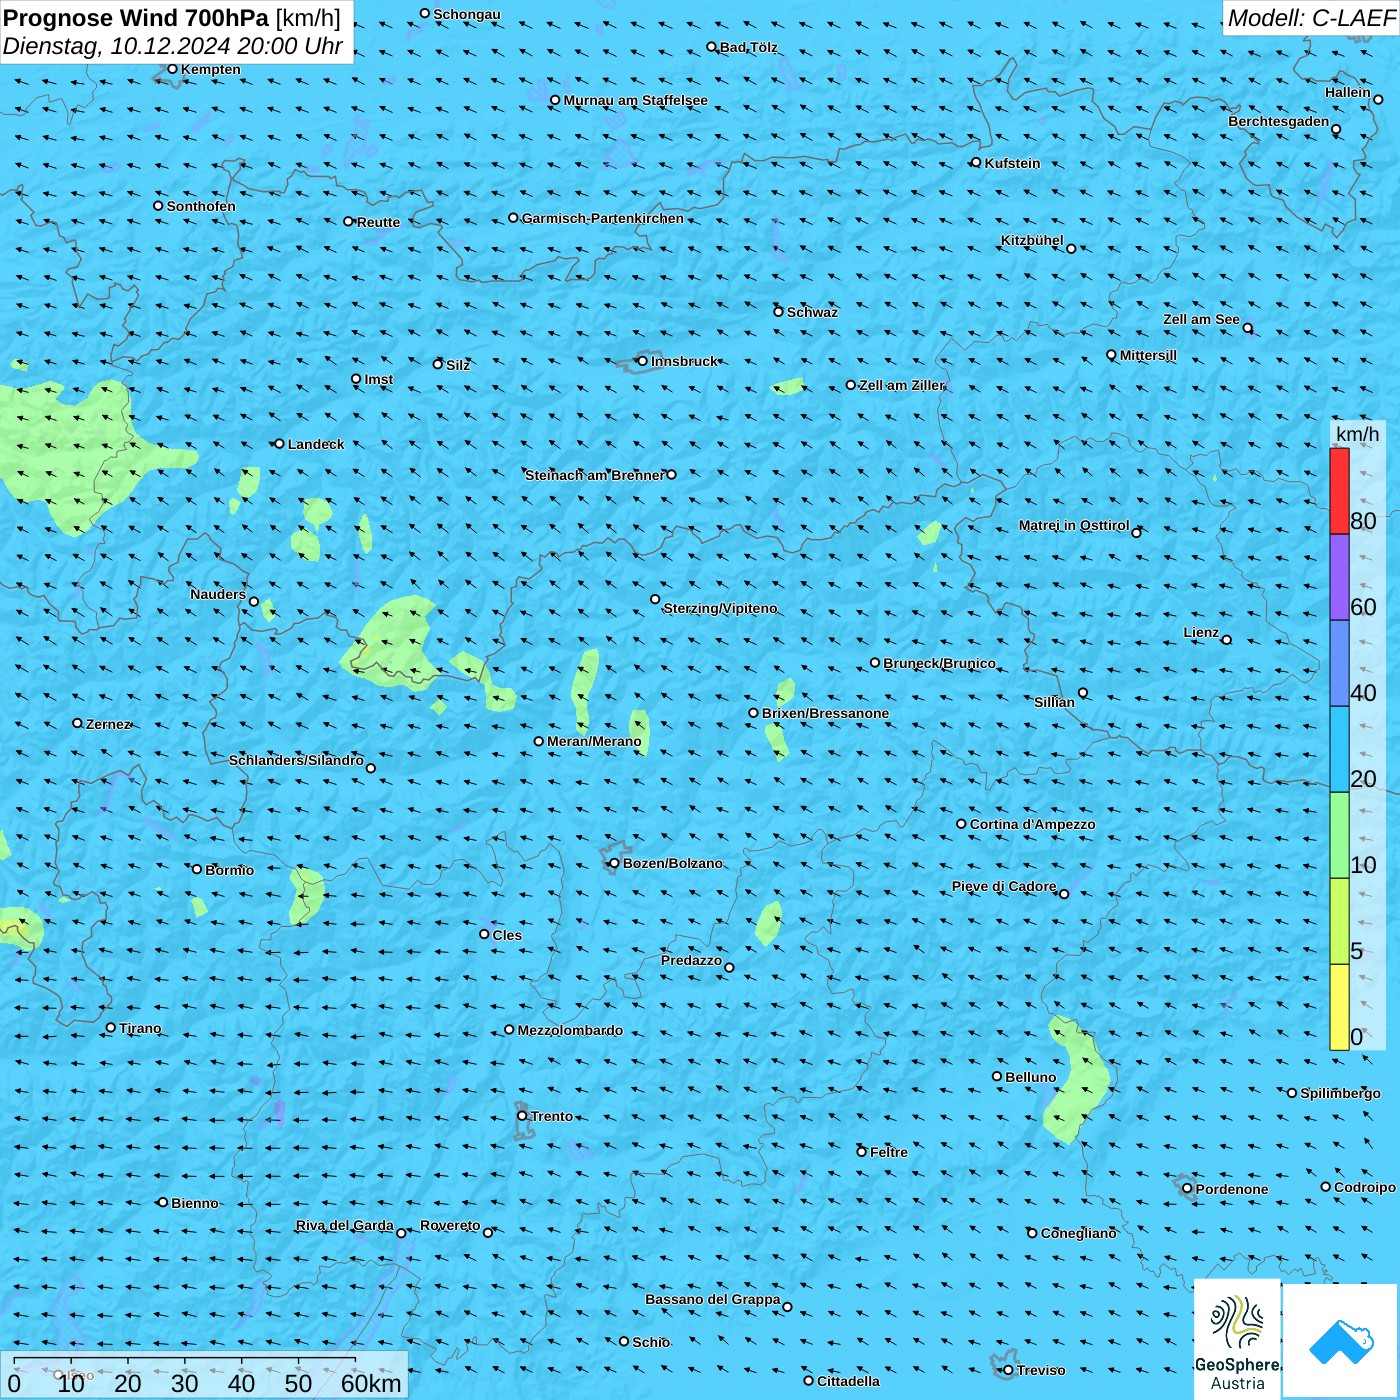The width and height of the screenshot is (1400, 1400).
Task: Click the 'Kitzbühel' label
Action: coord(1032,240)
